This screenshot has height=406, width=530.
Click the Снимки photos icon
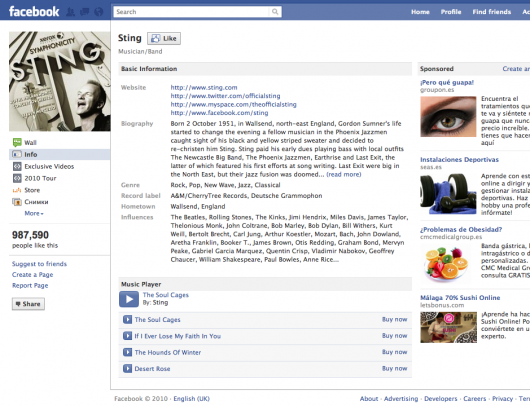click(17, 202)
